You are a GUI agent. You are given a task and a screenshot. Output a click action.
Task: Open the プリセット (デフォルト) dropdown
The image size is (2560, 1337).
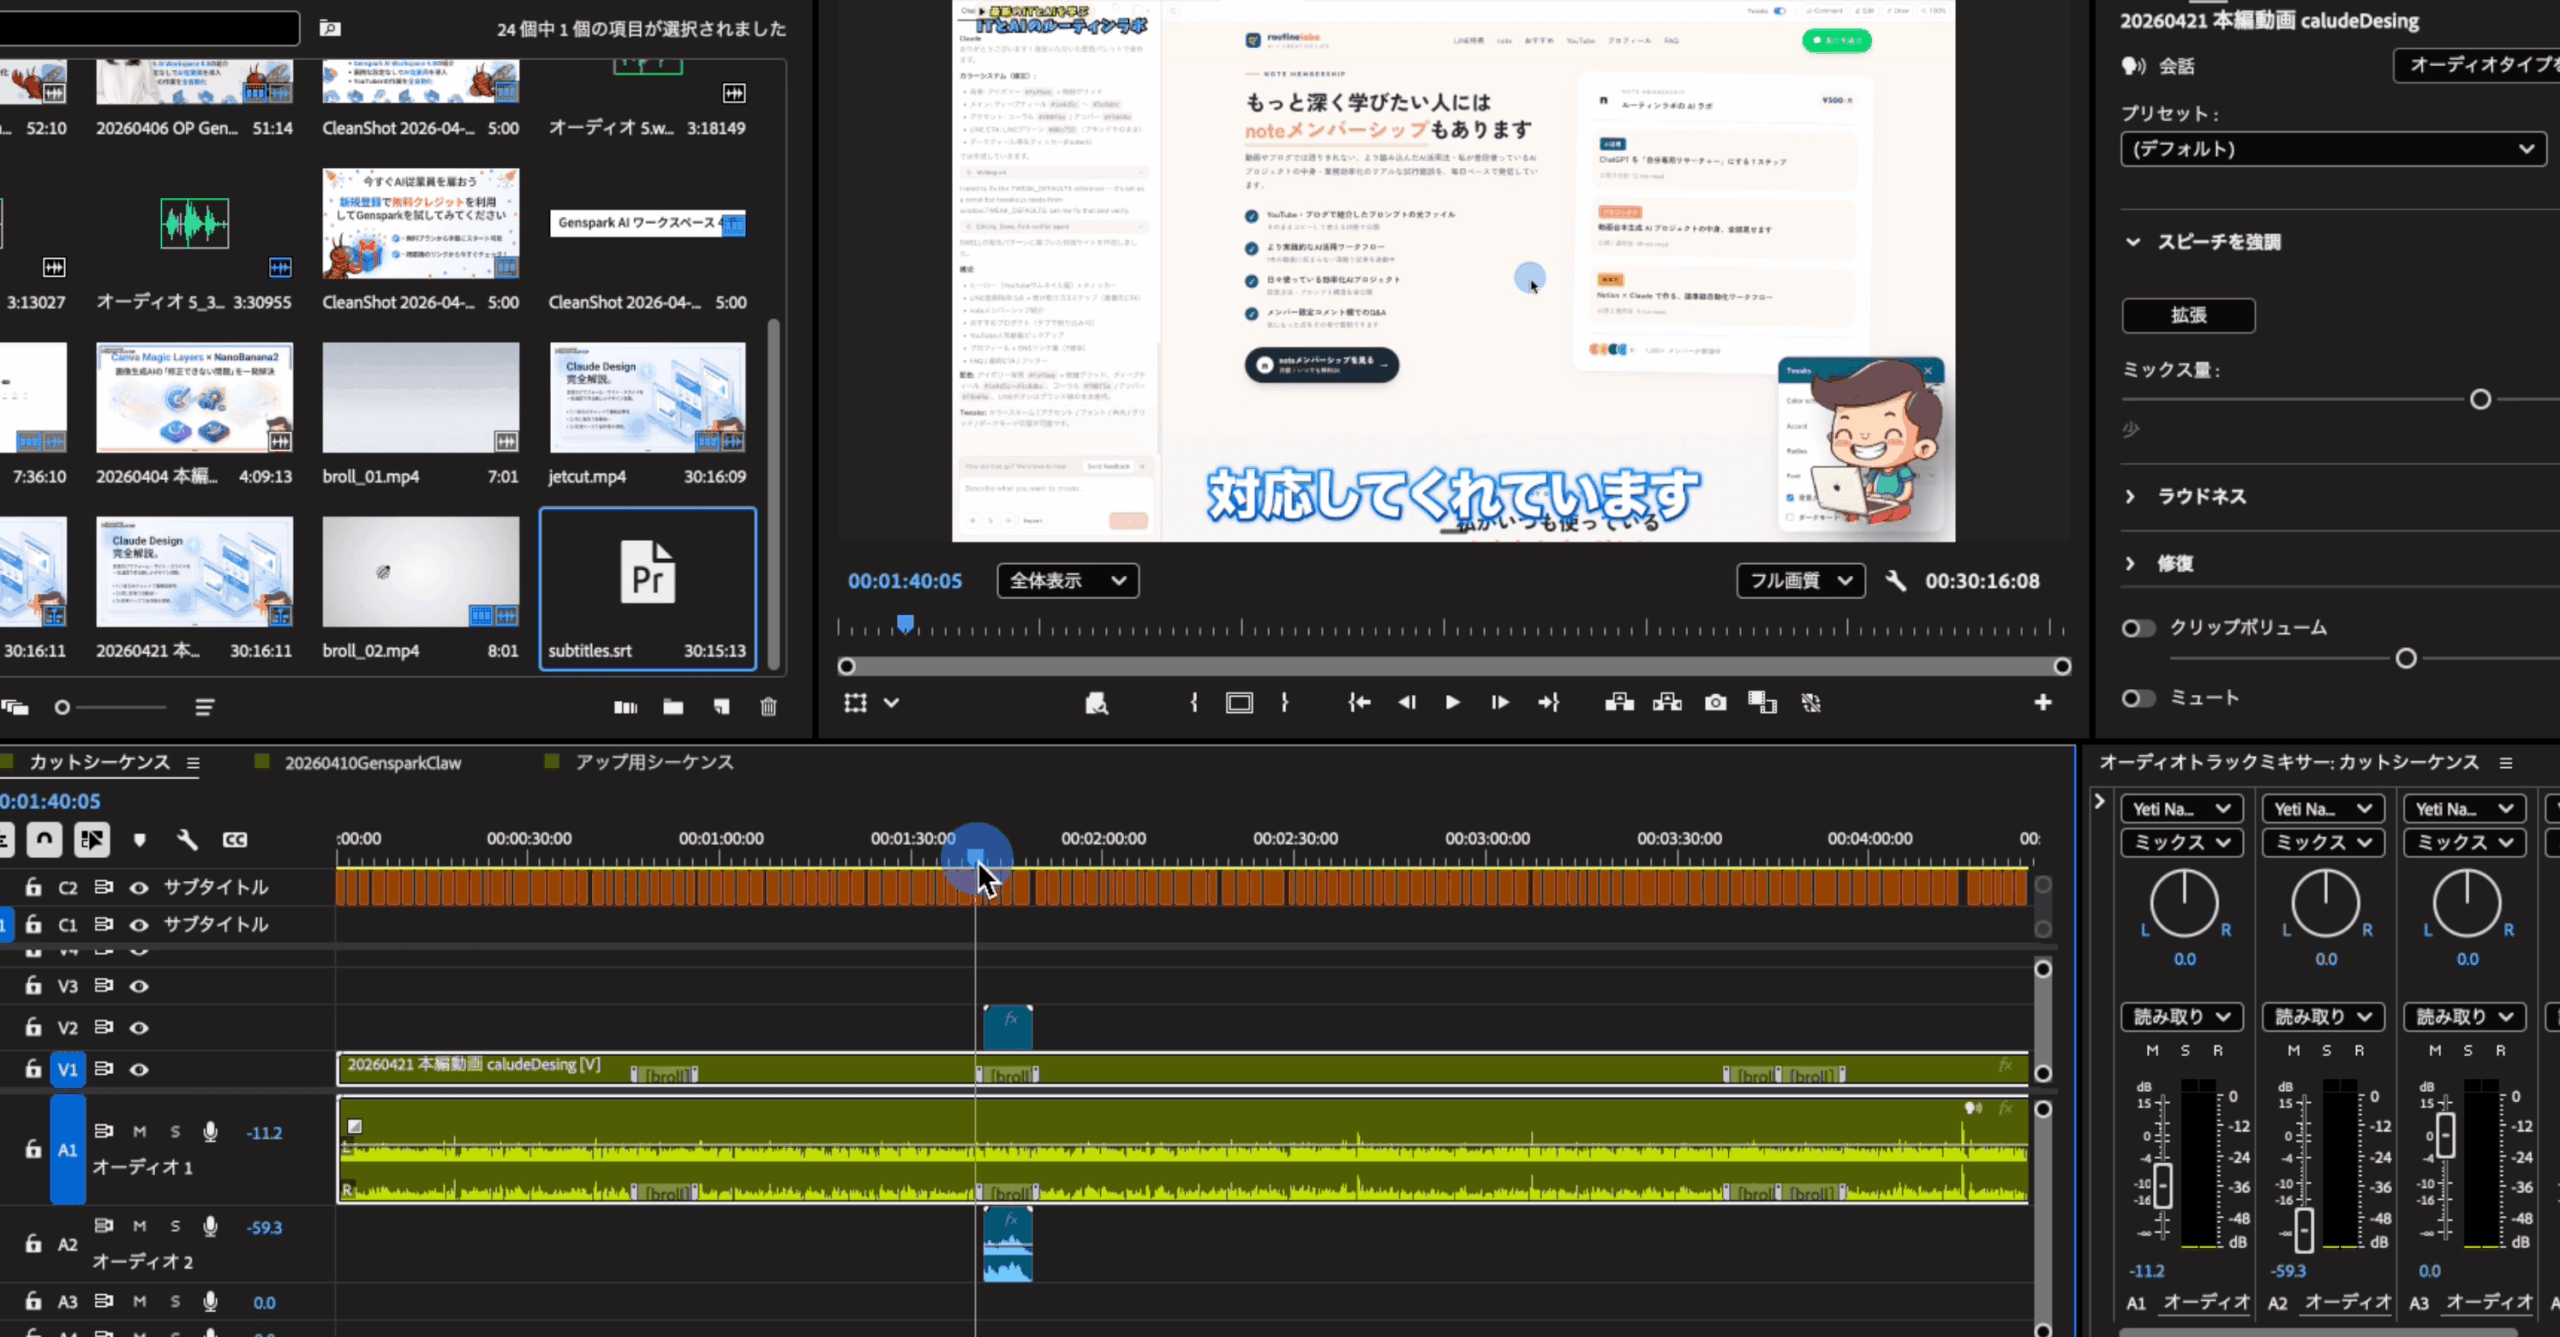click(2332, 149)
